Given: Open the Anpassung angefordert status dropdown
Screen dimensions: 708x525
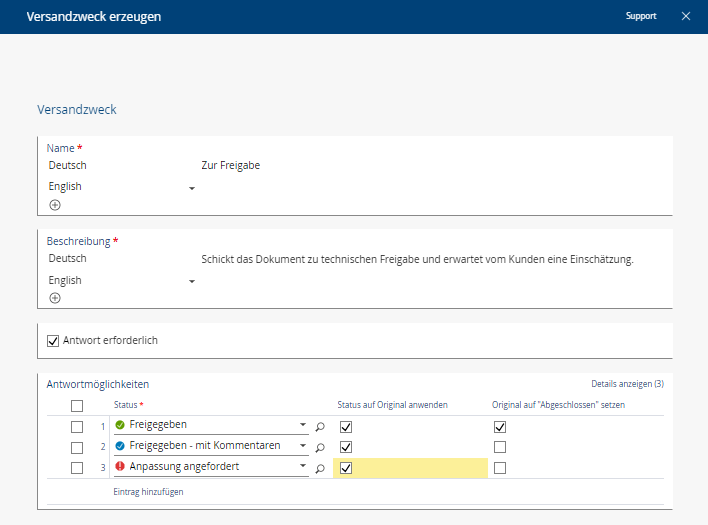Looking at the screenshot, I should (x=303, y=467).
